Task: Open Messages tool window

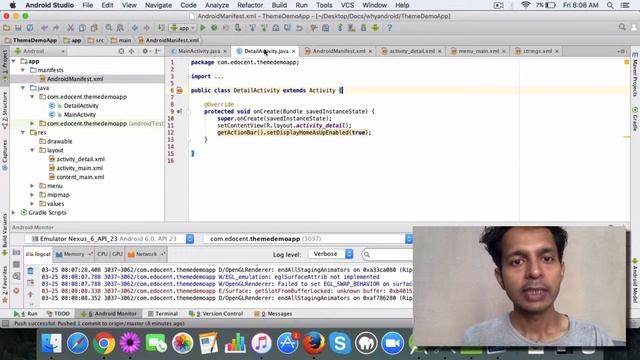Action: [273, 313]
